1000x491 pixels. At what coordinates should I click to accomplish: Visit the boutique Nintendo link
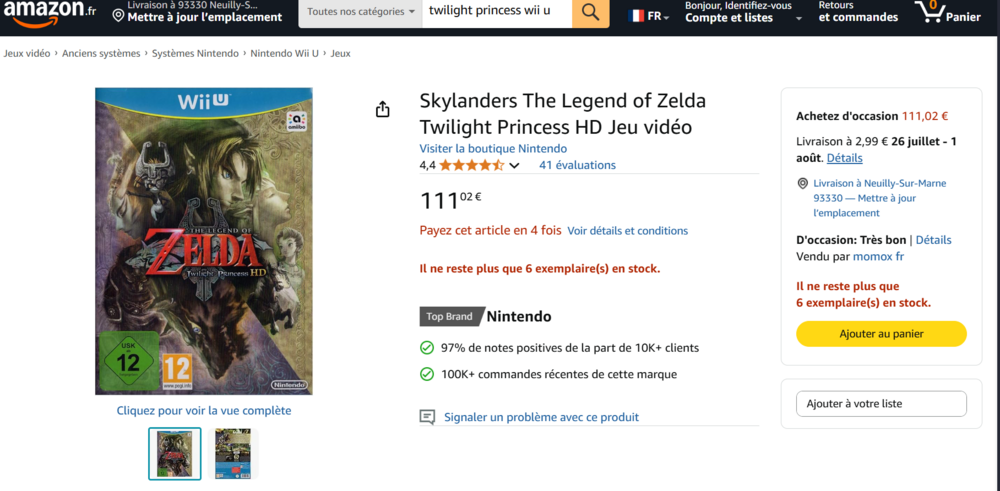pos(493,148)
